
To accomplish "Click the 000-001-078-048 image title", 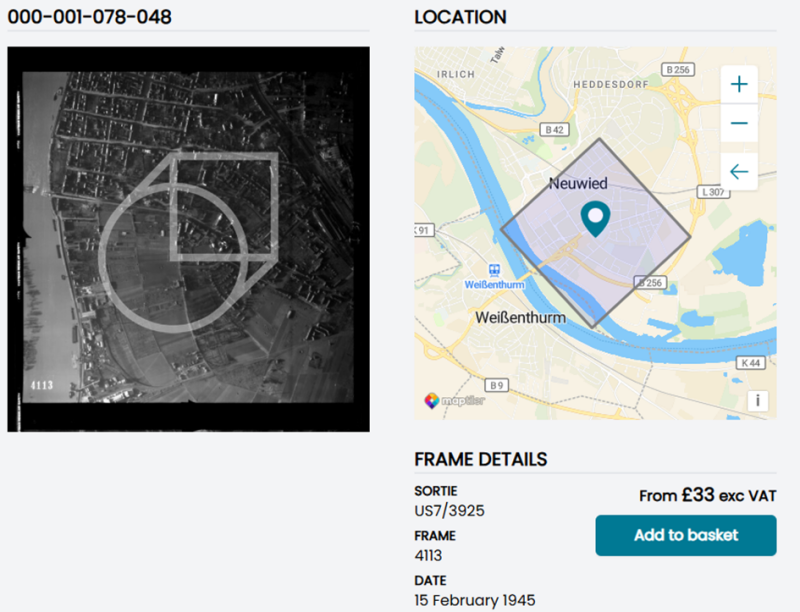I will click(x=90, y=17).
